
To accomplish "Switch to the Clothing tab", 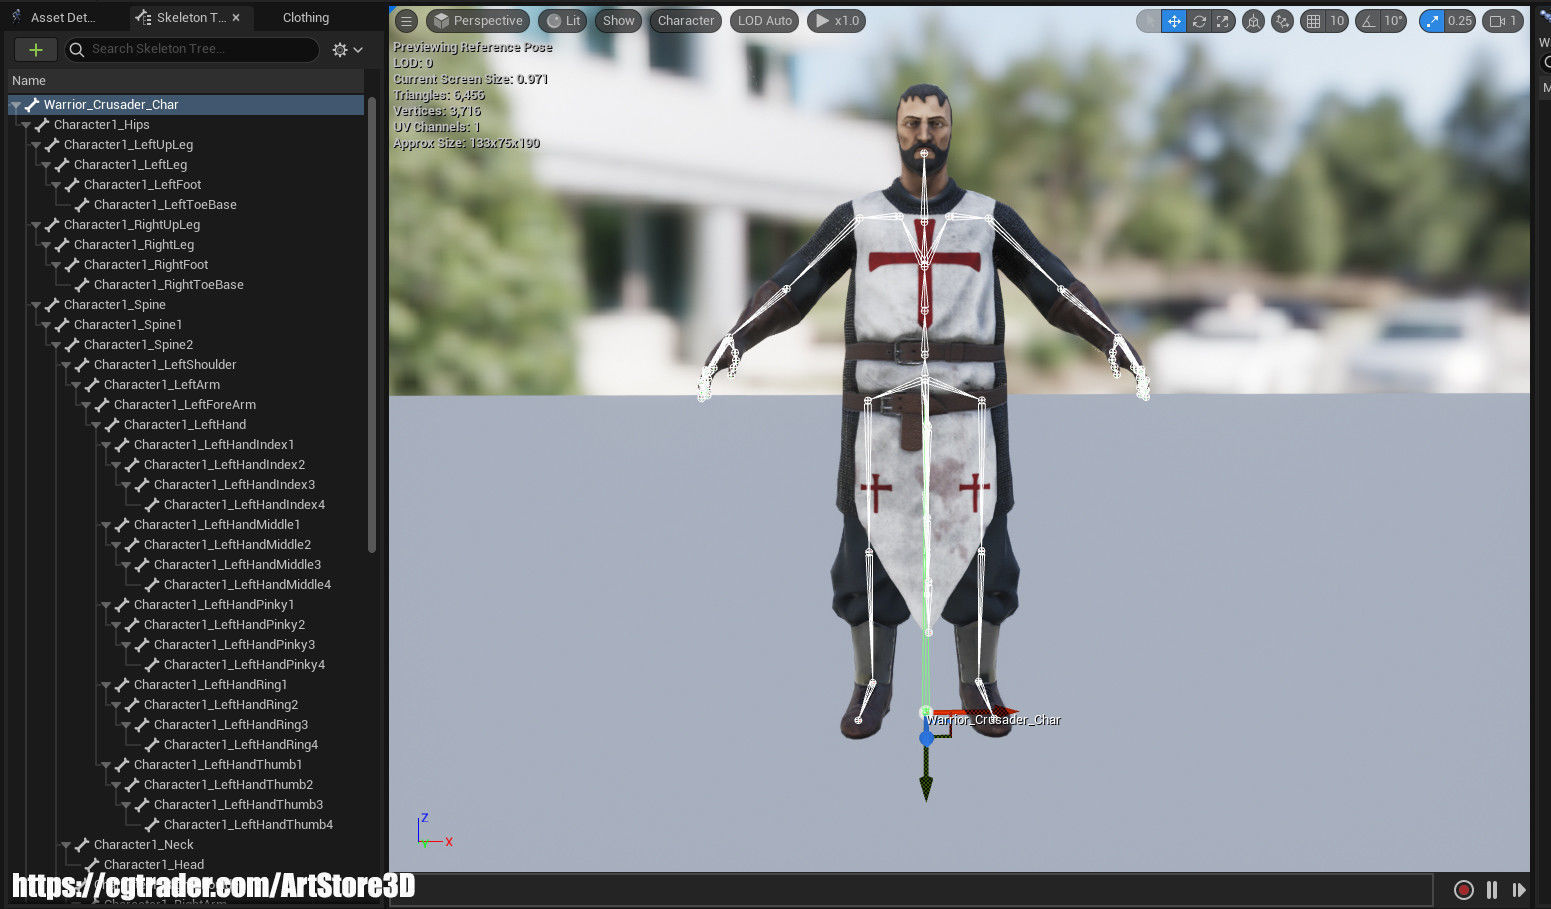I will [304, 17].
